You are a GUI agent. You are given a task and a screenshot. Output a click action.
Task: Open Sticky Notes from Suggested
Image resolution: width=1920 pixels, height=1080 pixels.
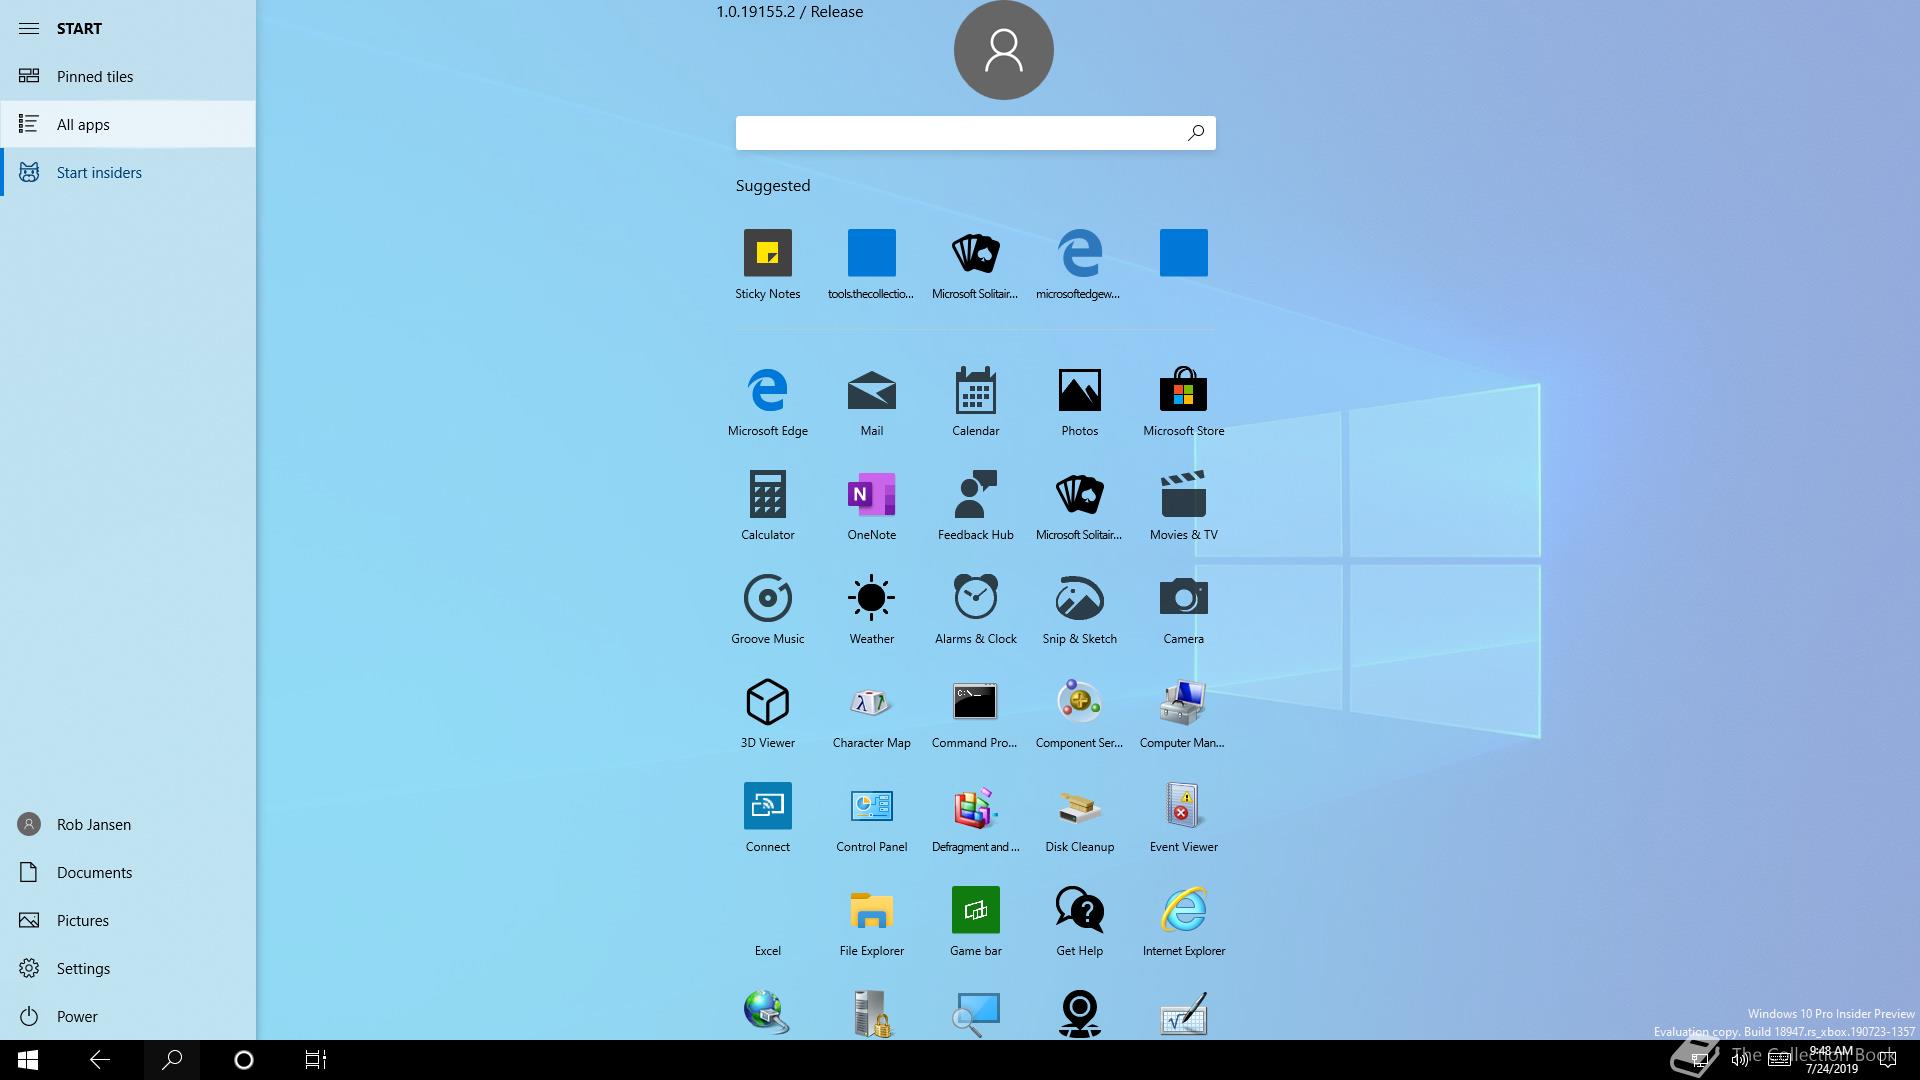tap(767, 264)
